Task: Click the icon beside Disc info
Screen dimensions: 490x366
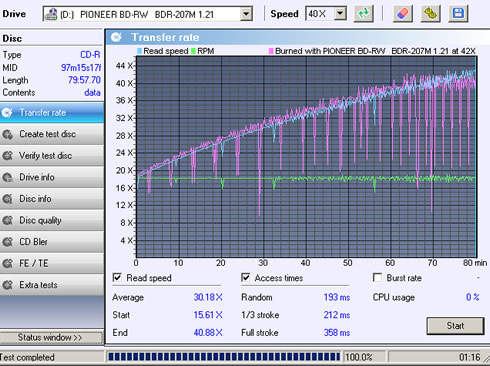Action: point(7,199)
